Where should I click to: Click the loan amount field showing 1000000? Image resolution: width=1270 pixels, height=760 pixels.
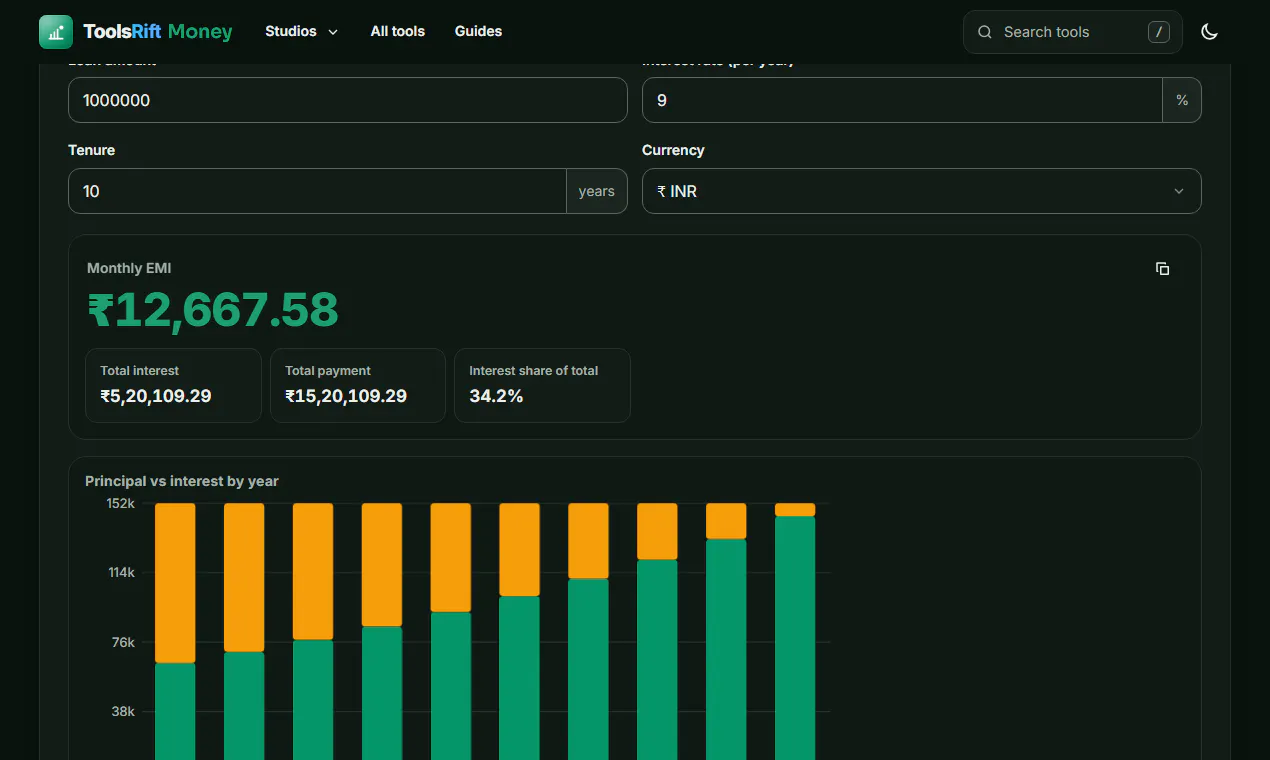pos(347,100)
